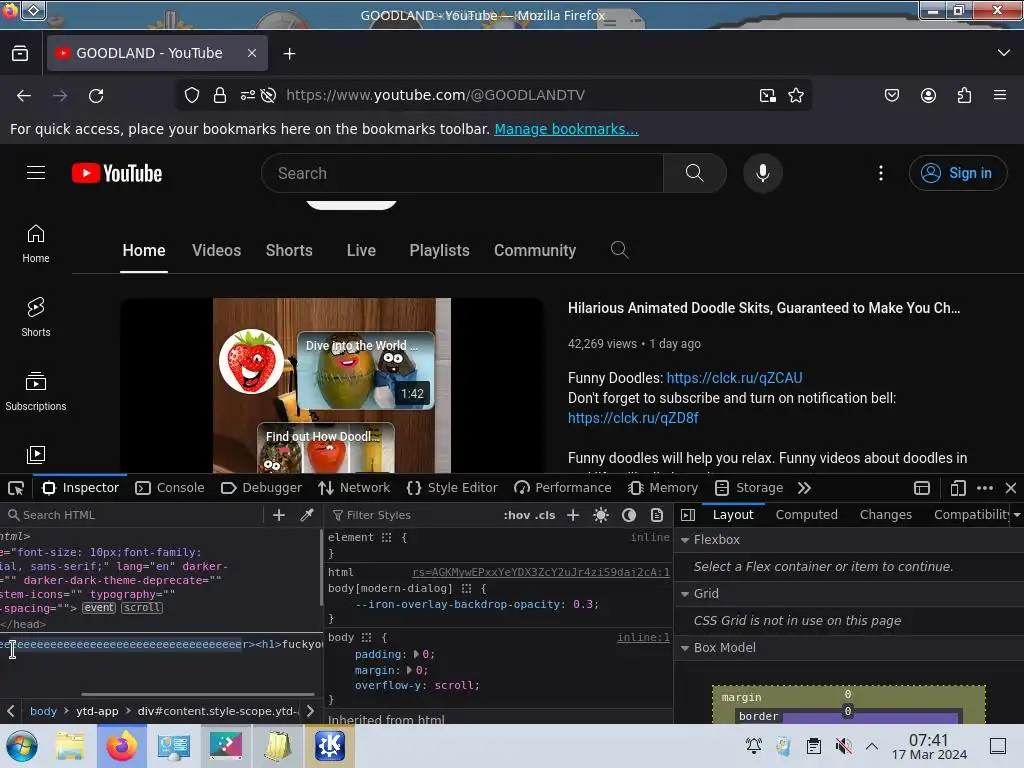This screenshot has width=1024, height=768.
Task: Switch to Debugger tab
Action: click(261, 488)
